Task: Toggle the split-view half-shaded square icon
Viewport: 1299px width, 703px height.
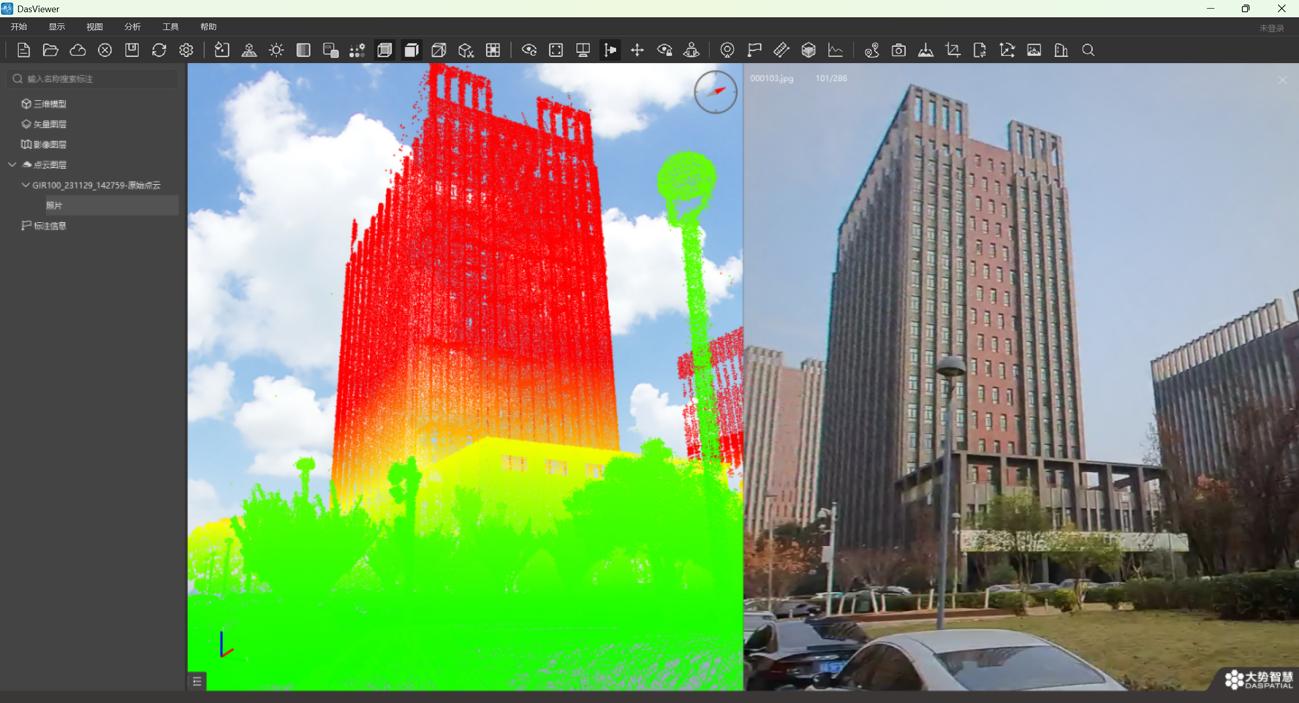Action: pyautogui.click(x=303, y=50)
